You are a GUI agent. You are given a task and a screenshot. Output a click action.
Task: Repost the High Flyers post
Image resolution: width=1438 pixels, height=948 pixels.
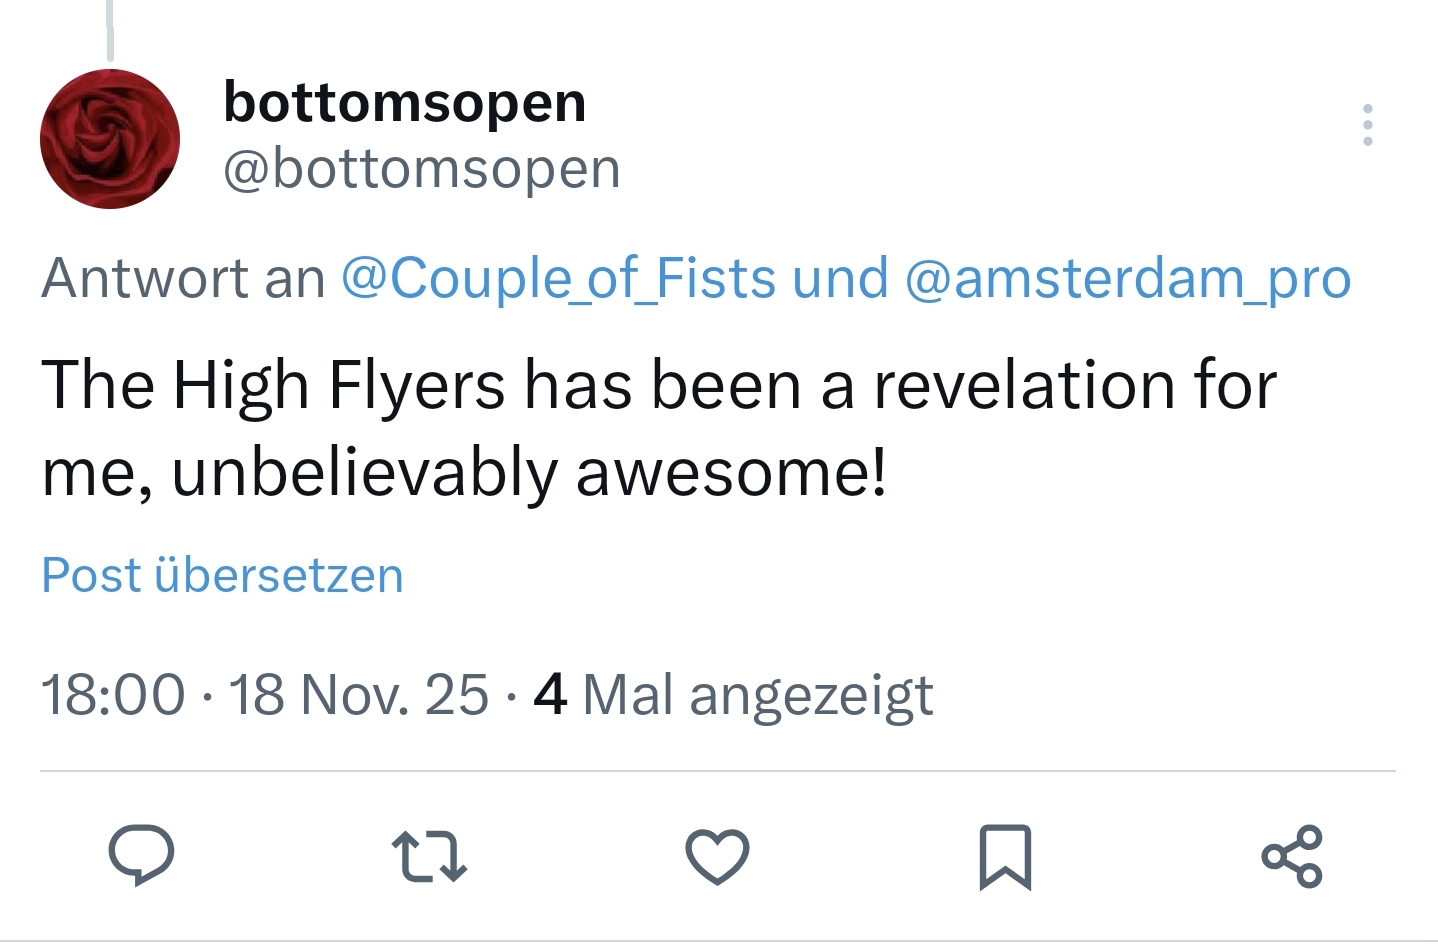429,857
